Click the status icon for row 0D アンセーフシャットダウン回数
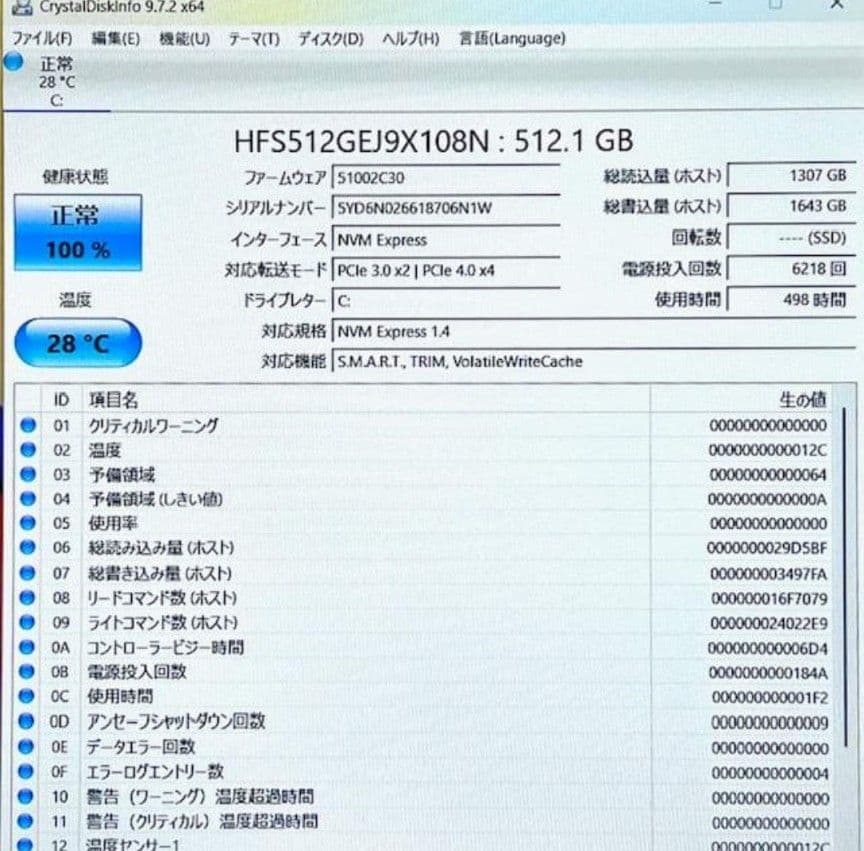 [26, 721]
